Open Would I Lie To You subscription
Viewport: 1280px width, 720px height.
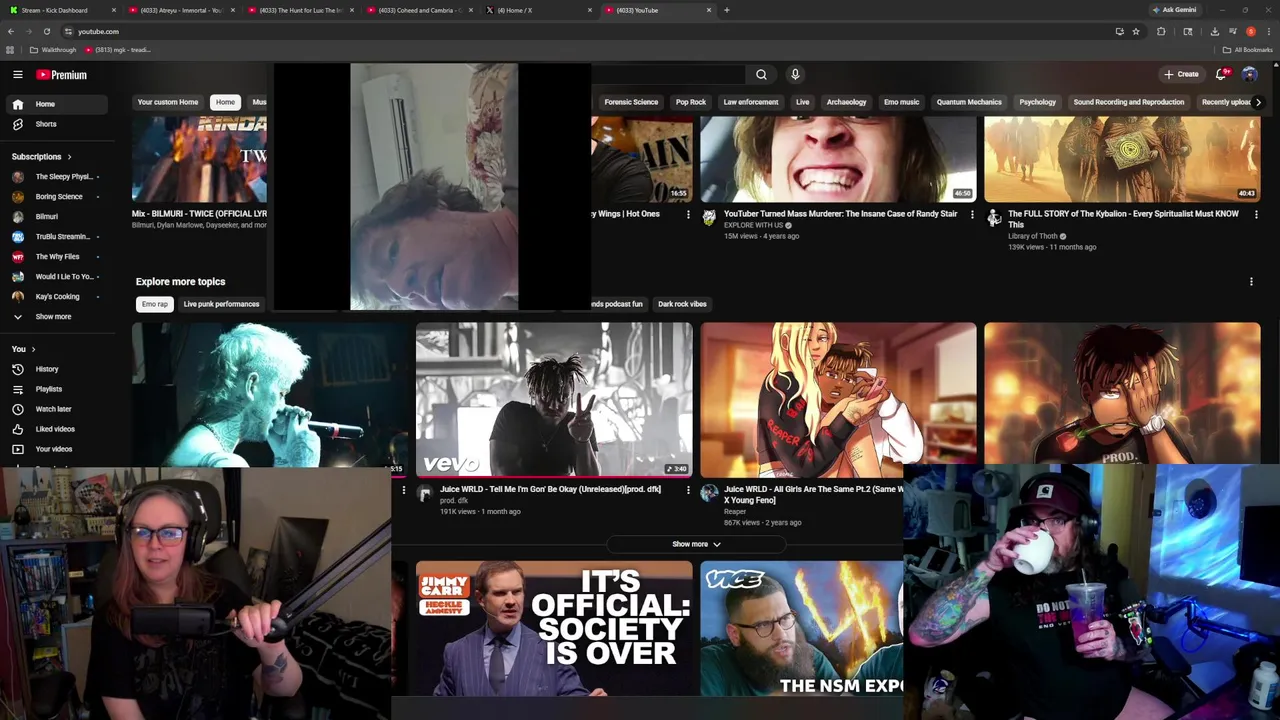point(58,276)
